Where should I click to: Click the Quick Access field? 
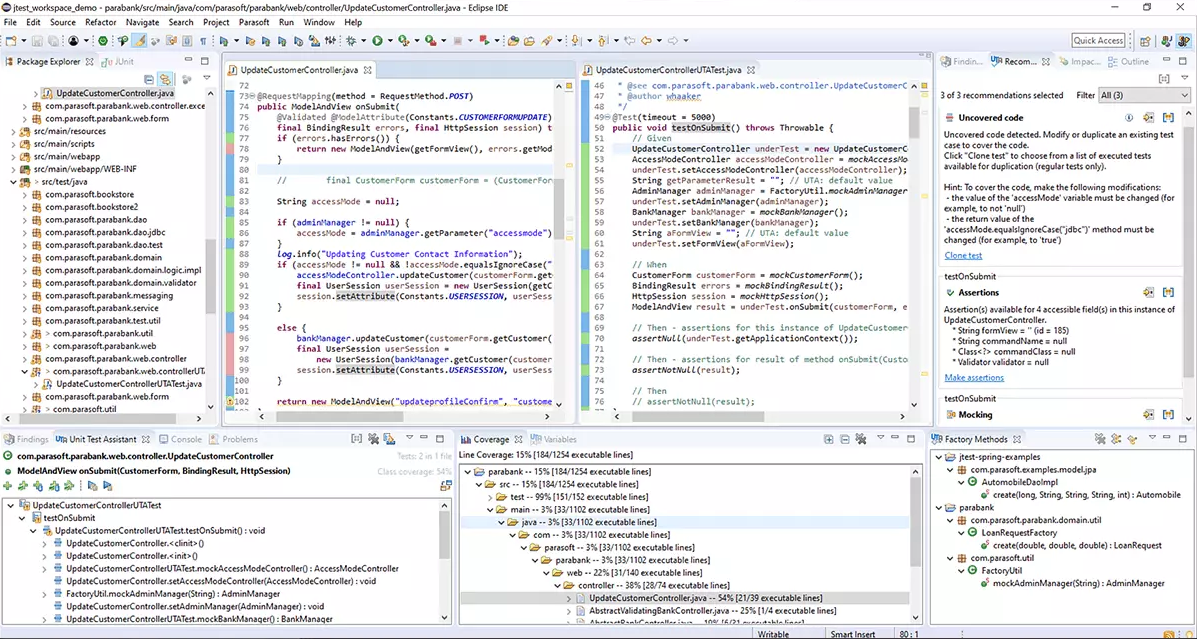click(1099, 40)
